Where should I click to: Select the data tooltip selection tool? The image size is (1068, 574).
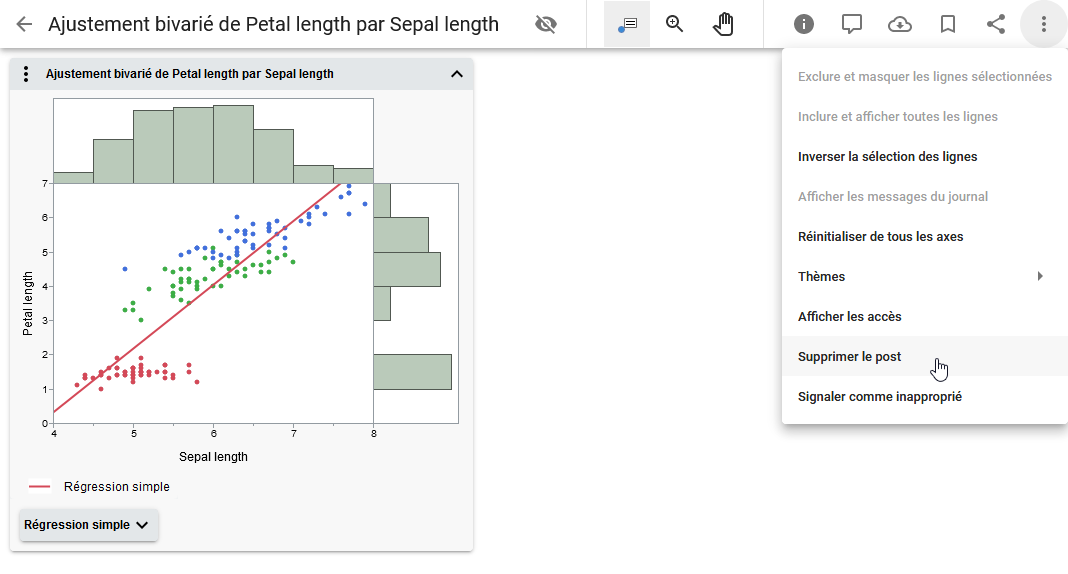click(x=627, y=24)
